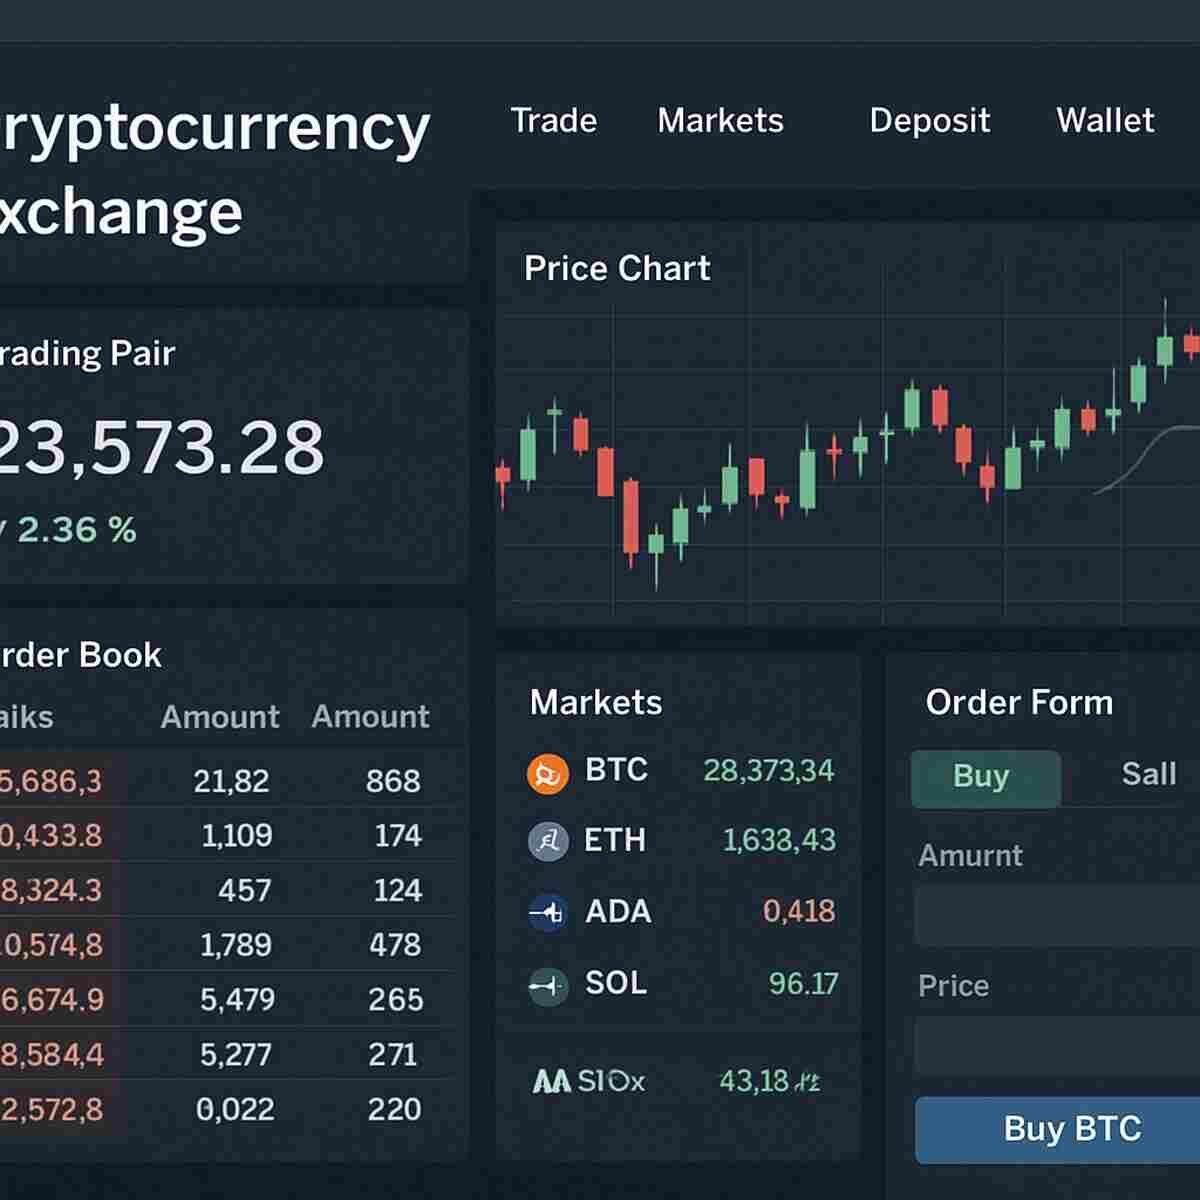Select the ETH icon in the Markets list

(547, 841)
